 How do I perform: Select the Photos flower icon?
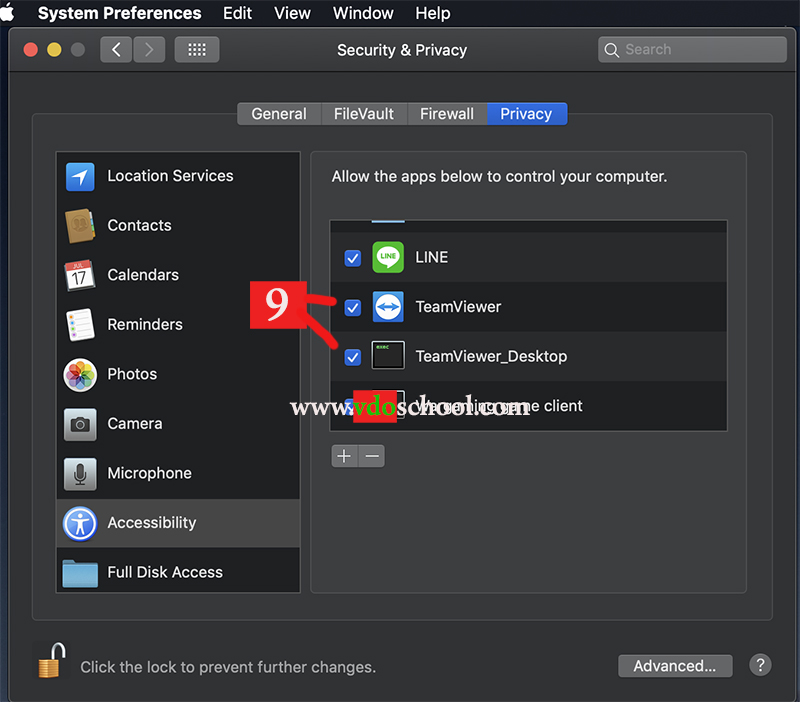pos(80,374)
